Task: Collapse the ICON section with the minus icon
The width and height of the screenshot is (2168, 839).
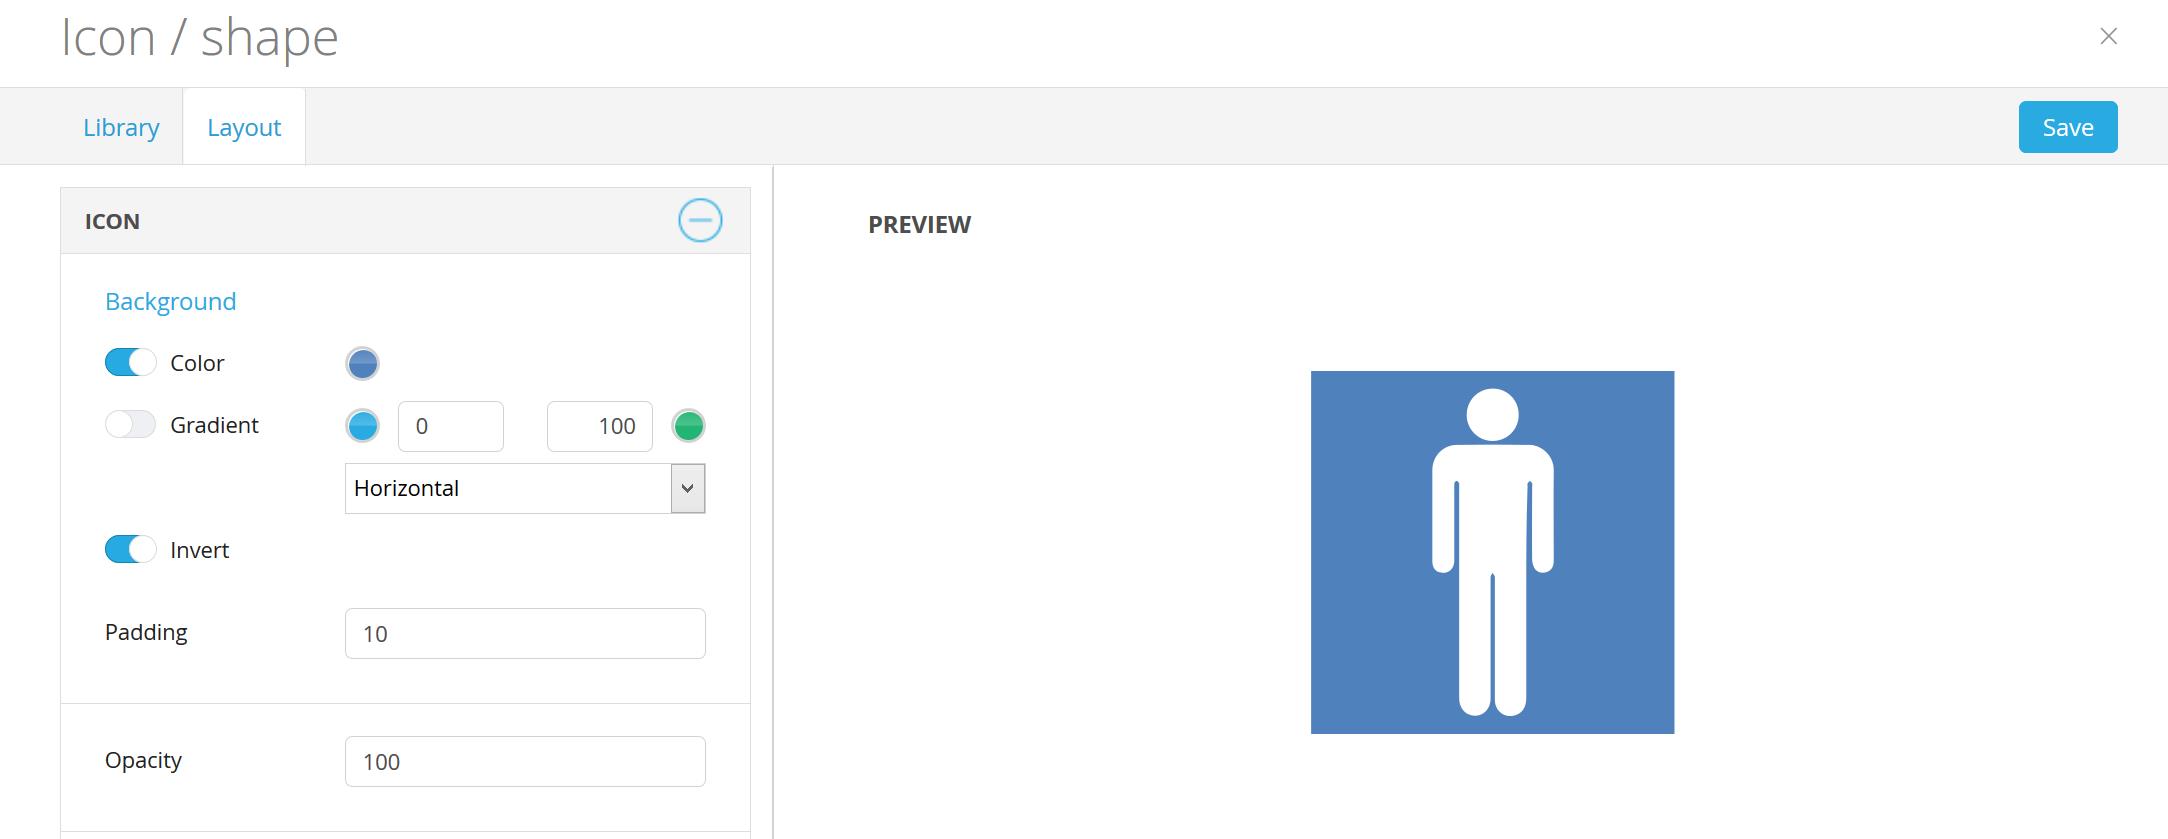Action: (700, 220)
